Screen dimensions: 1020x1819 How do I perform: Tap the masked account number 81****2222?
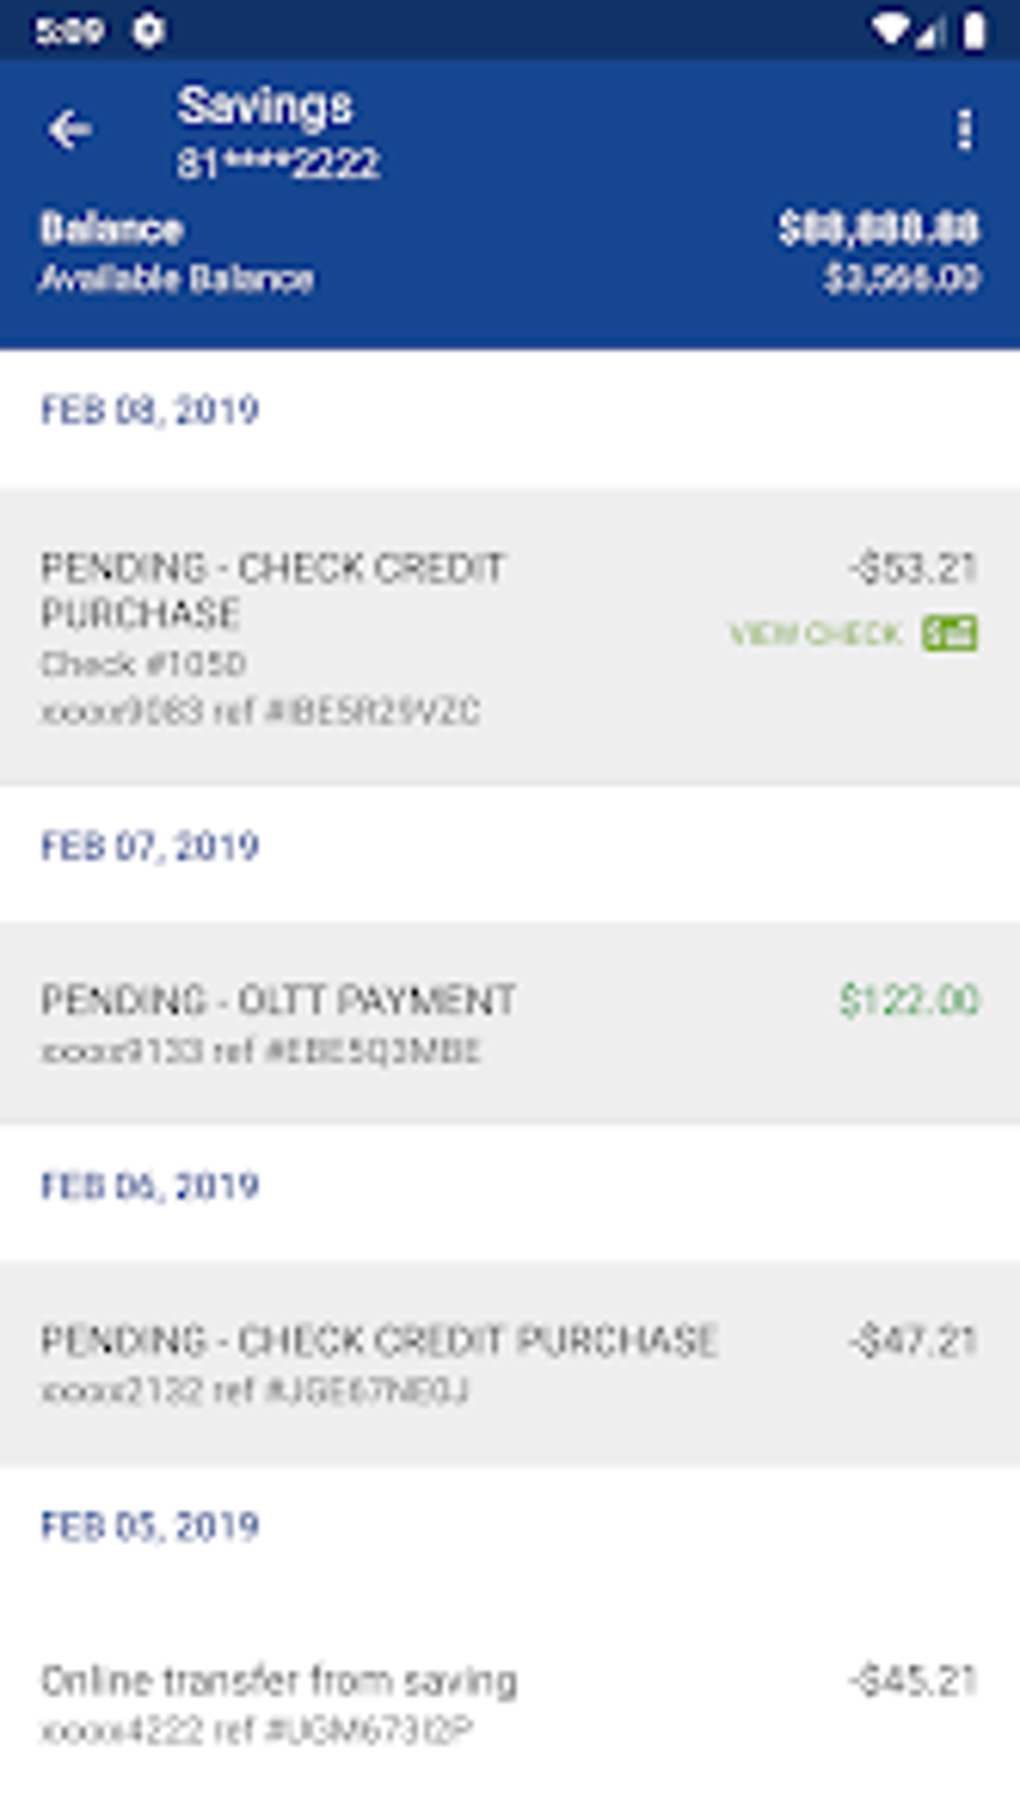[x=278, y=163]
